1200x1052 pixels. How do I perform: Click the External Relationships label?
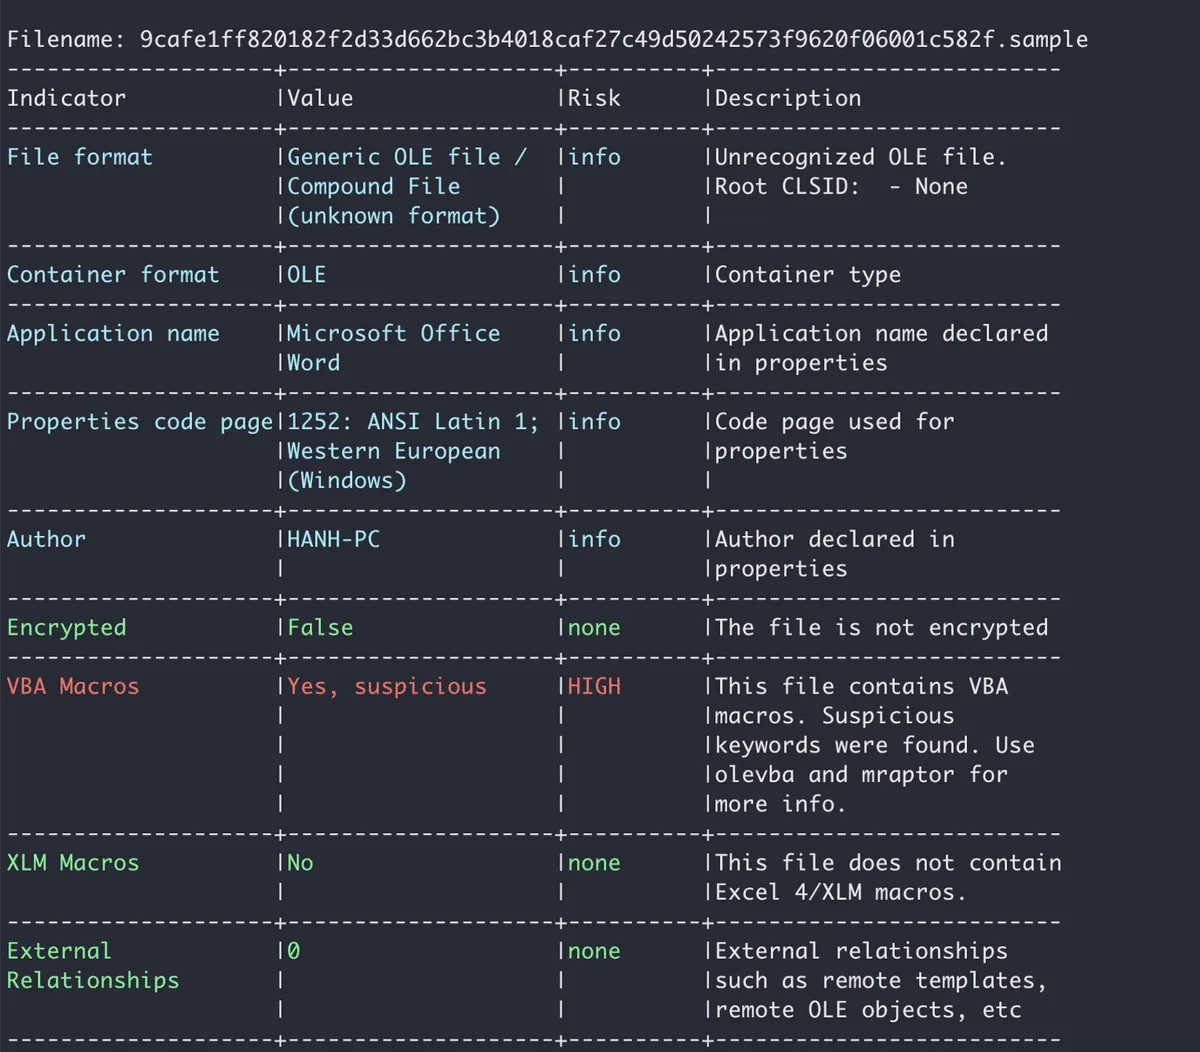[92, 966]
